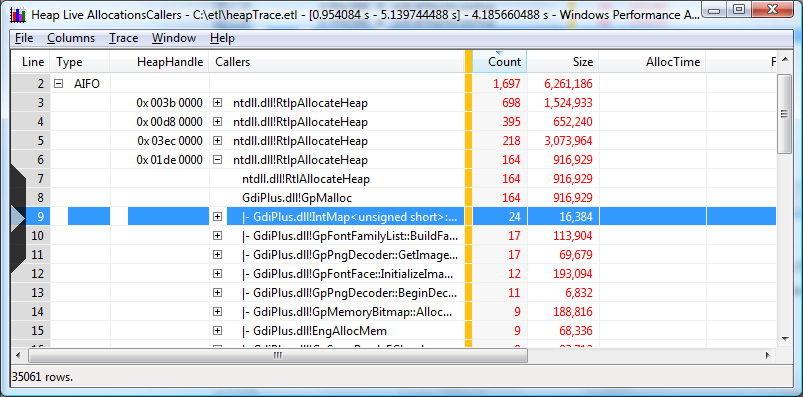803x397 pixels.
Task: Select count value 698
Action: point(511,103)
